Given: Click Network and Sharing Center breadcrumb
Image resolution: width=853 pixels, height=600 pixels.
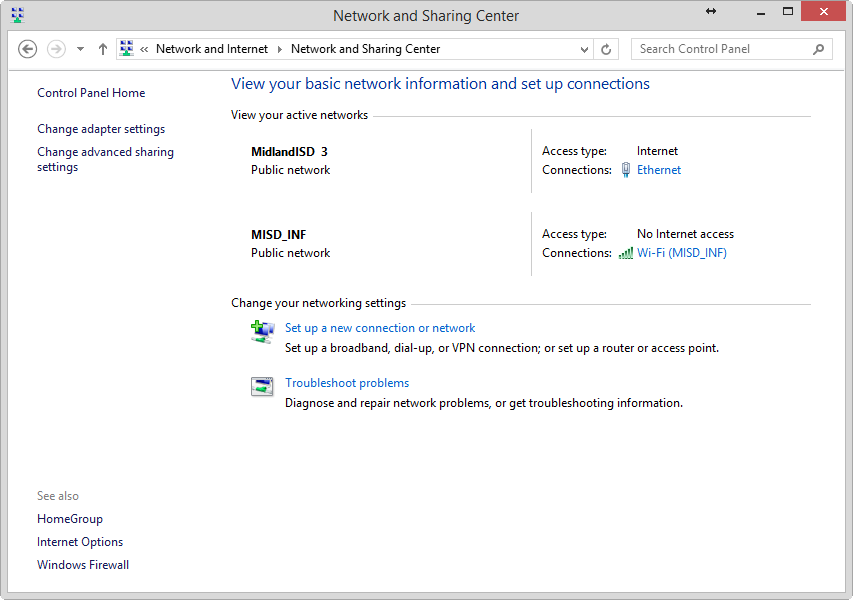Looking at the screenshot, I should tap(366, 49).
